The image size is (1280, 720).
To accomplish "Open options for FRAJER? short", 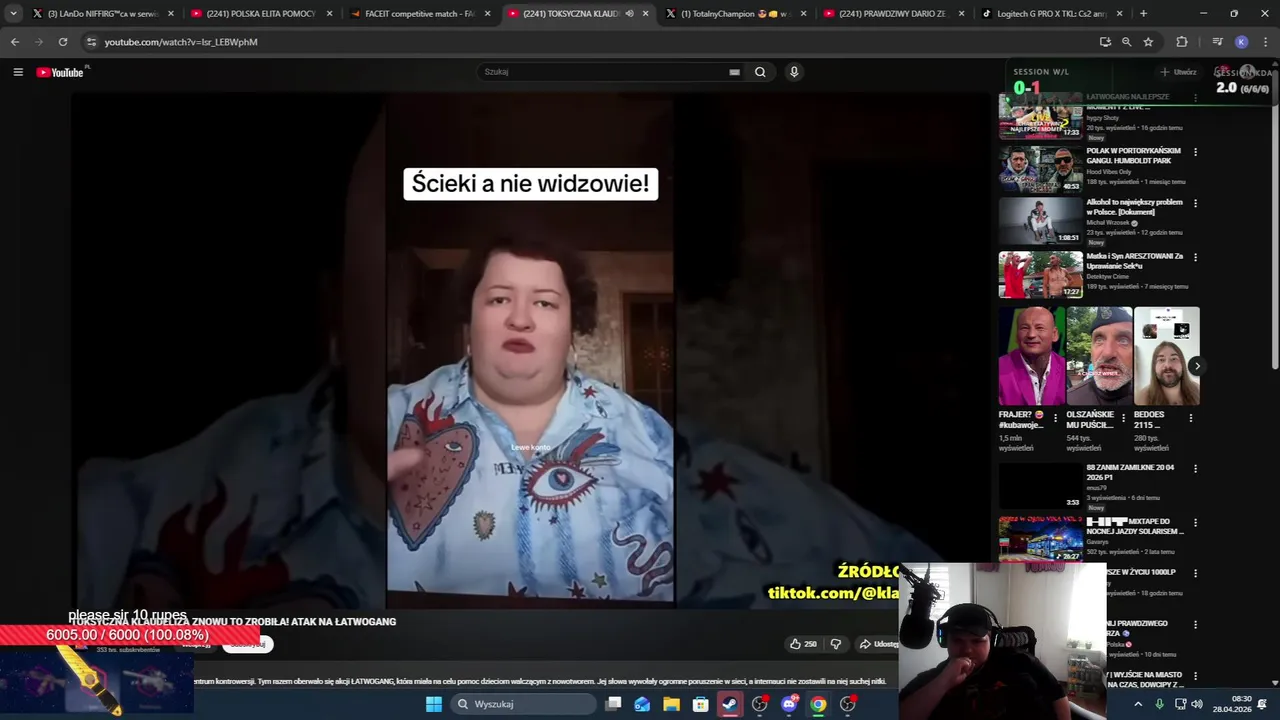I will pyautogui.click(x=1055, y=418).
